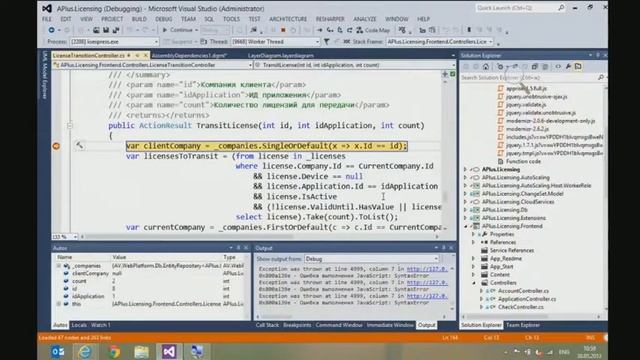Click the ReSharper hammer action icon
Screen dimensions: 640x360
tap(80, 145)
